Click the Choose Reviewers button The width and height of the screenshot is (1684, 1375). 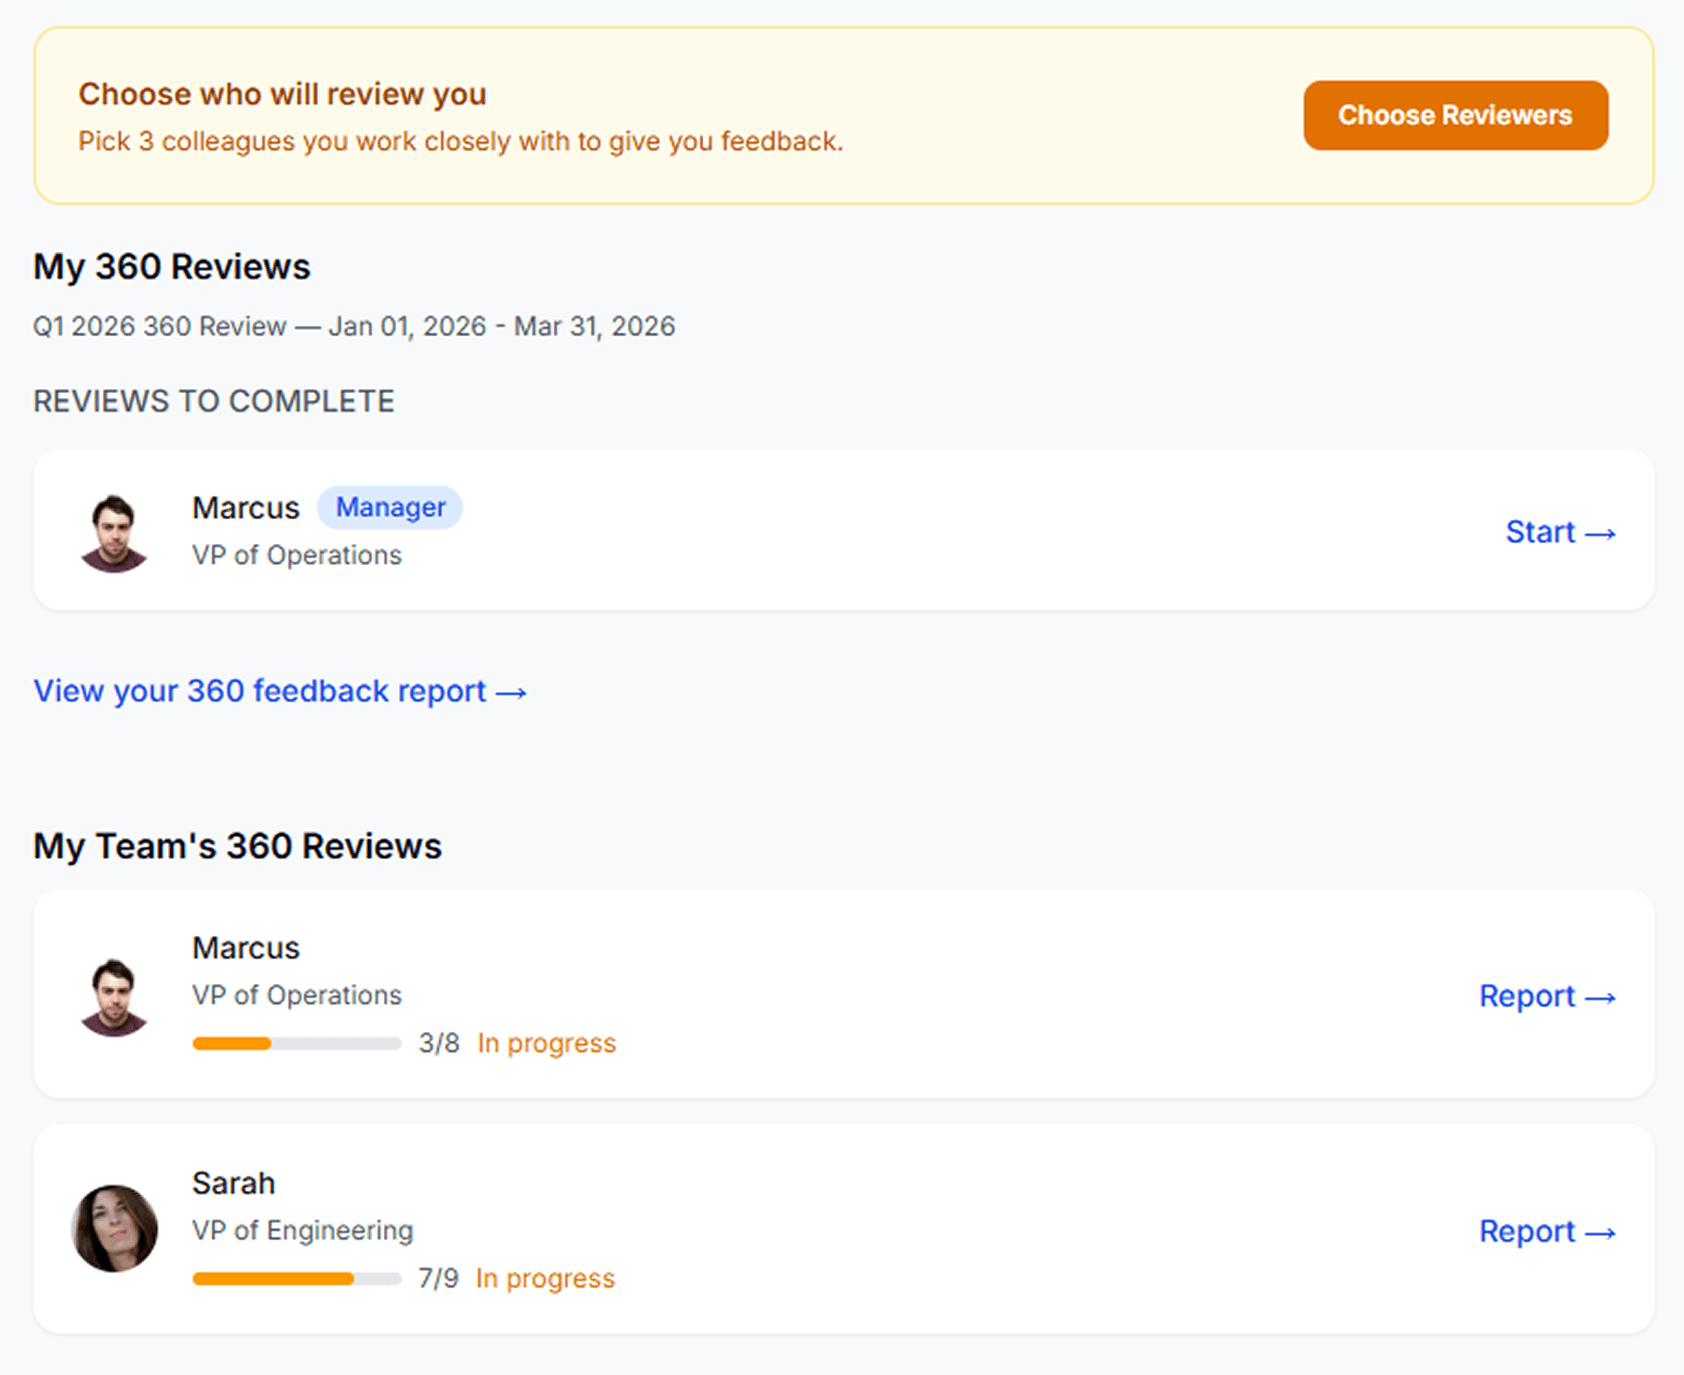coord(1455,116)
